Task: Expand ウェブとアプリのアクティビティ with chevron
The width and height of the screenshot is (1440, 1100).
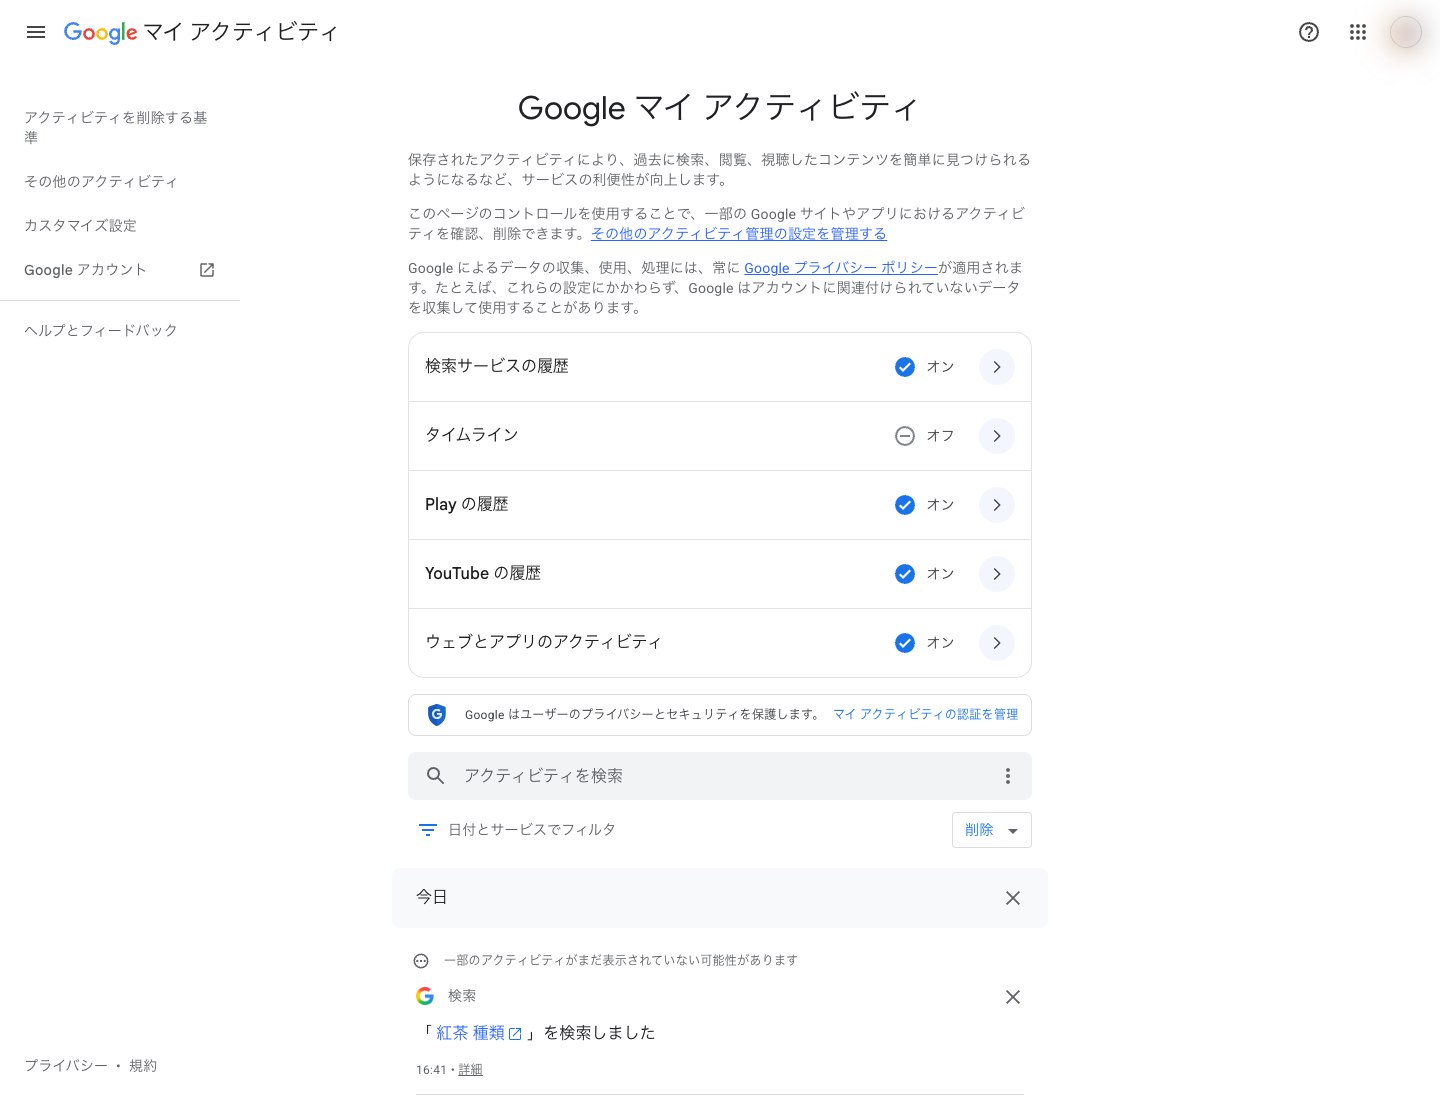Action: (x=997, y=643)
